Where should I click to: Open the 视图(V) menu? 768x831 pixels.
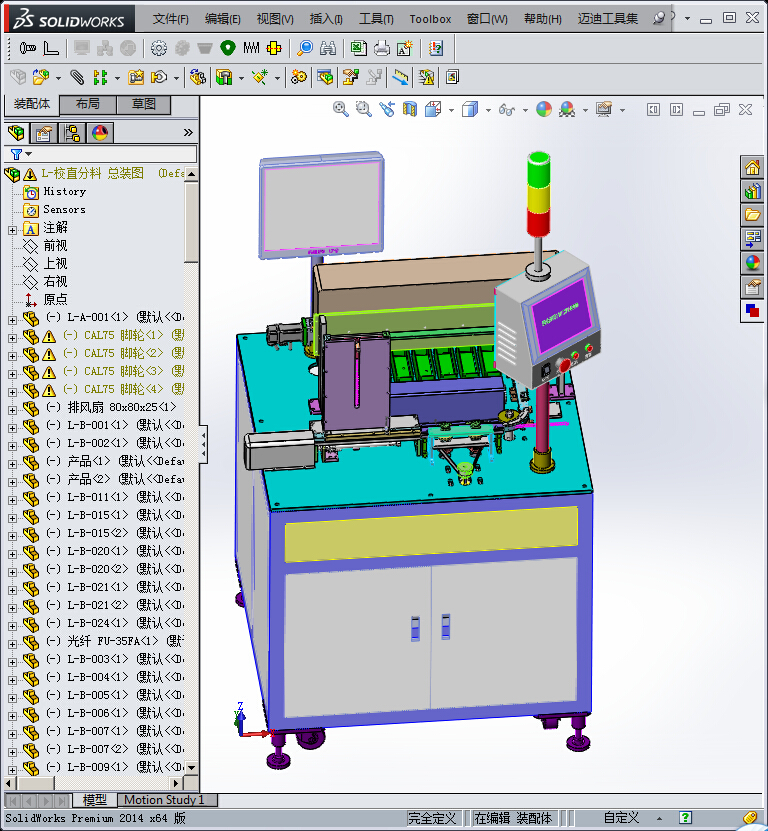[275, 19]
